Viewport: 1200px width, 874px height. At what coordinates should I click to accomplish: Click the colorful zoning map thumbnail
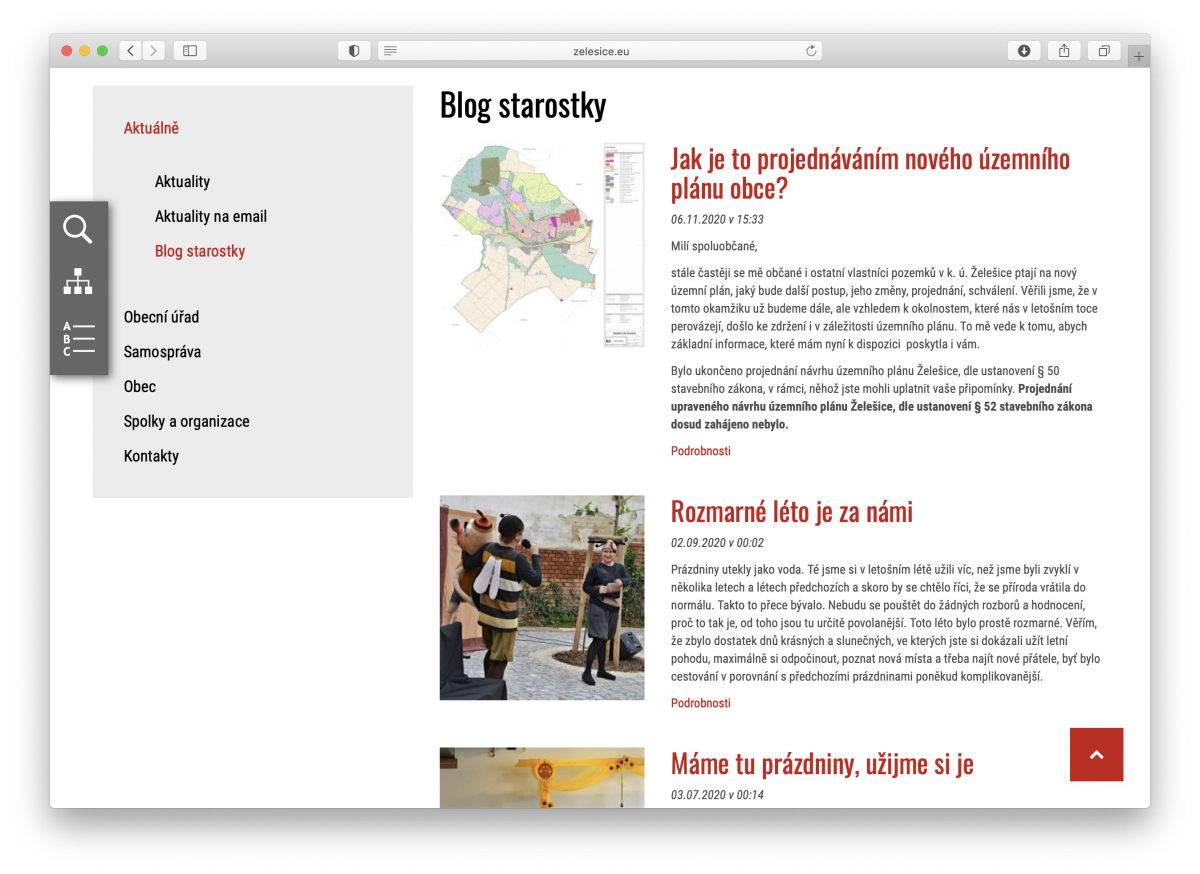(541, 243)
